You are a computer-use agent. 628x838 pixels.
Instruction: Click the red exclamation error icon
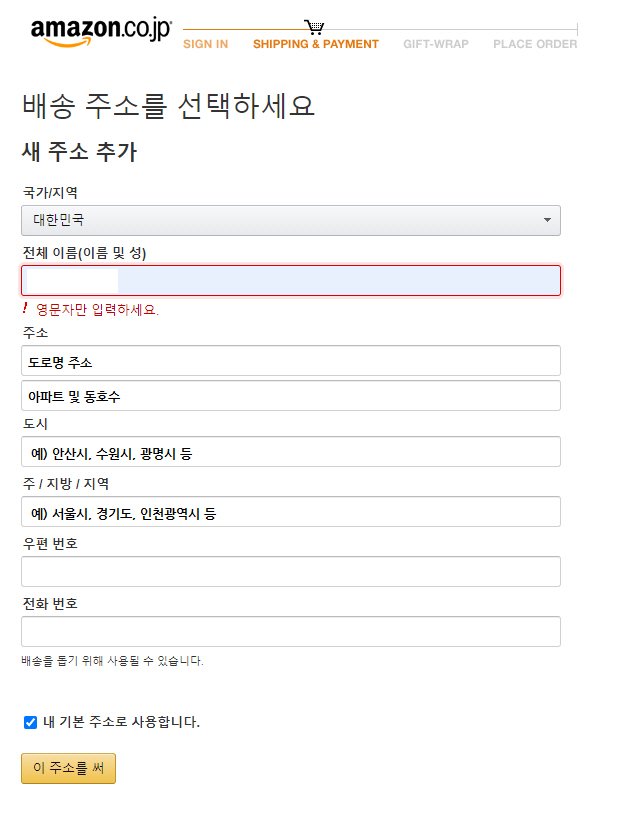tap(25, 309)
